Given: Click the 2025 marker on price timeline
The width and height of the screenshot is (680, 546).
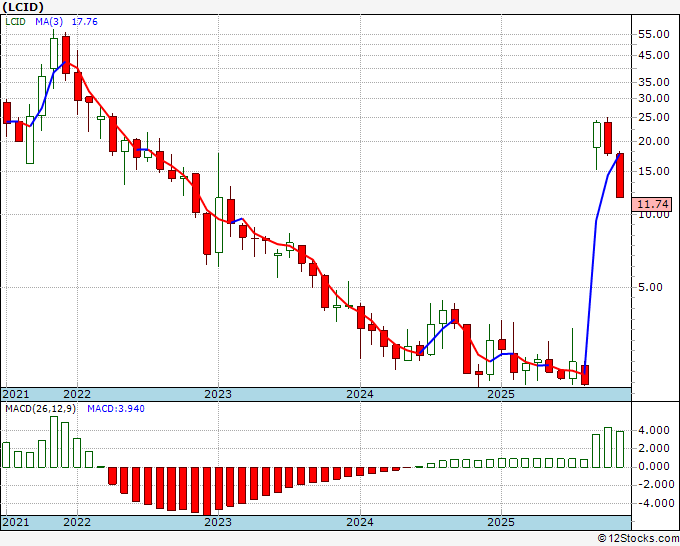Looking at the screenshot, I should [x=501, y=394].
